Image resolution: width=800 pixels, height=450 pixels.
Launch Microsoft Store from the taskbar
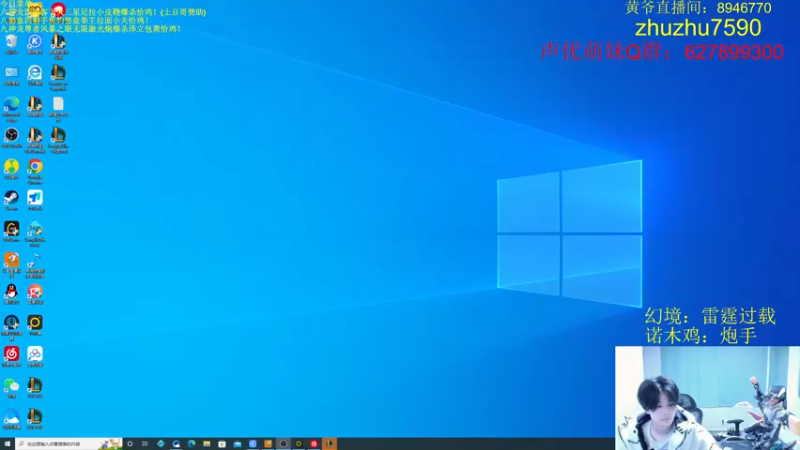click(x=222, y=444)
